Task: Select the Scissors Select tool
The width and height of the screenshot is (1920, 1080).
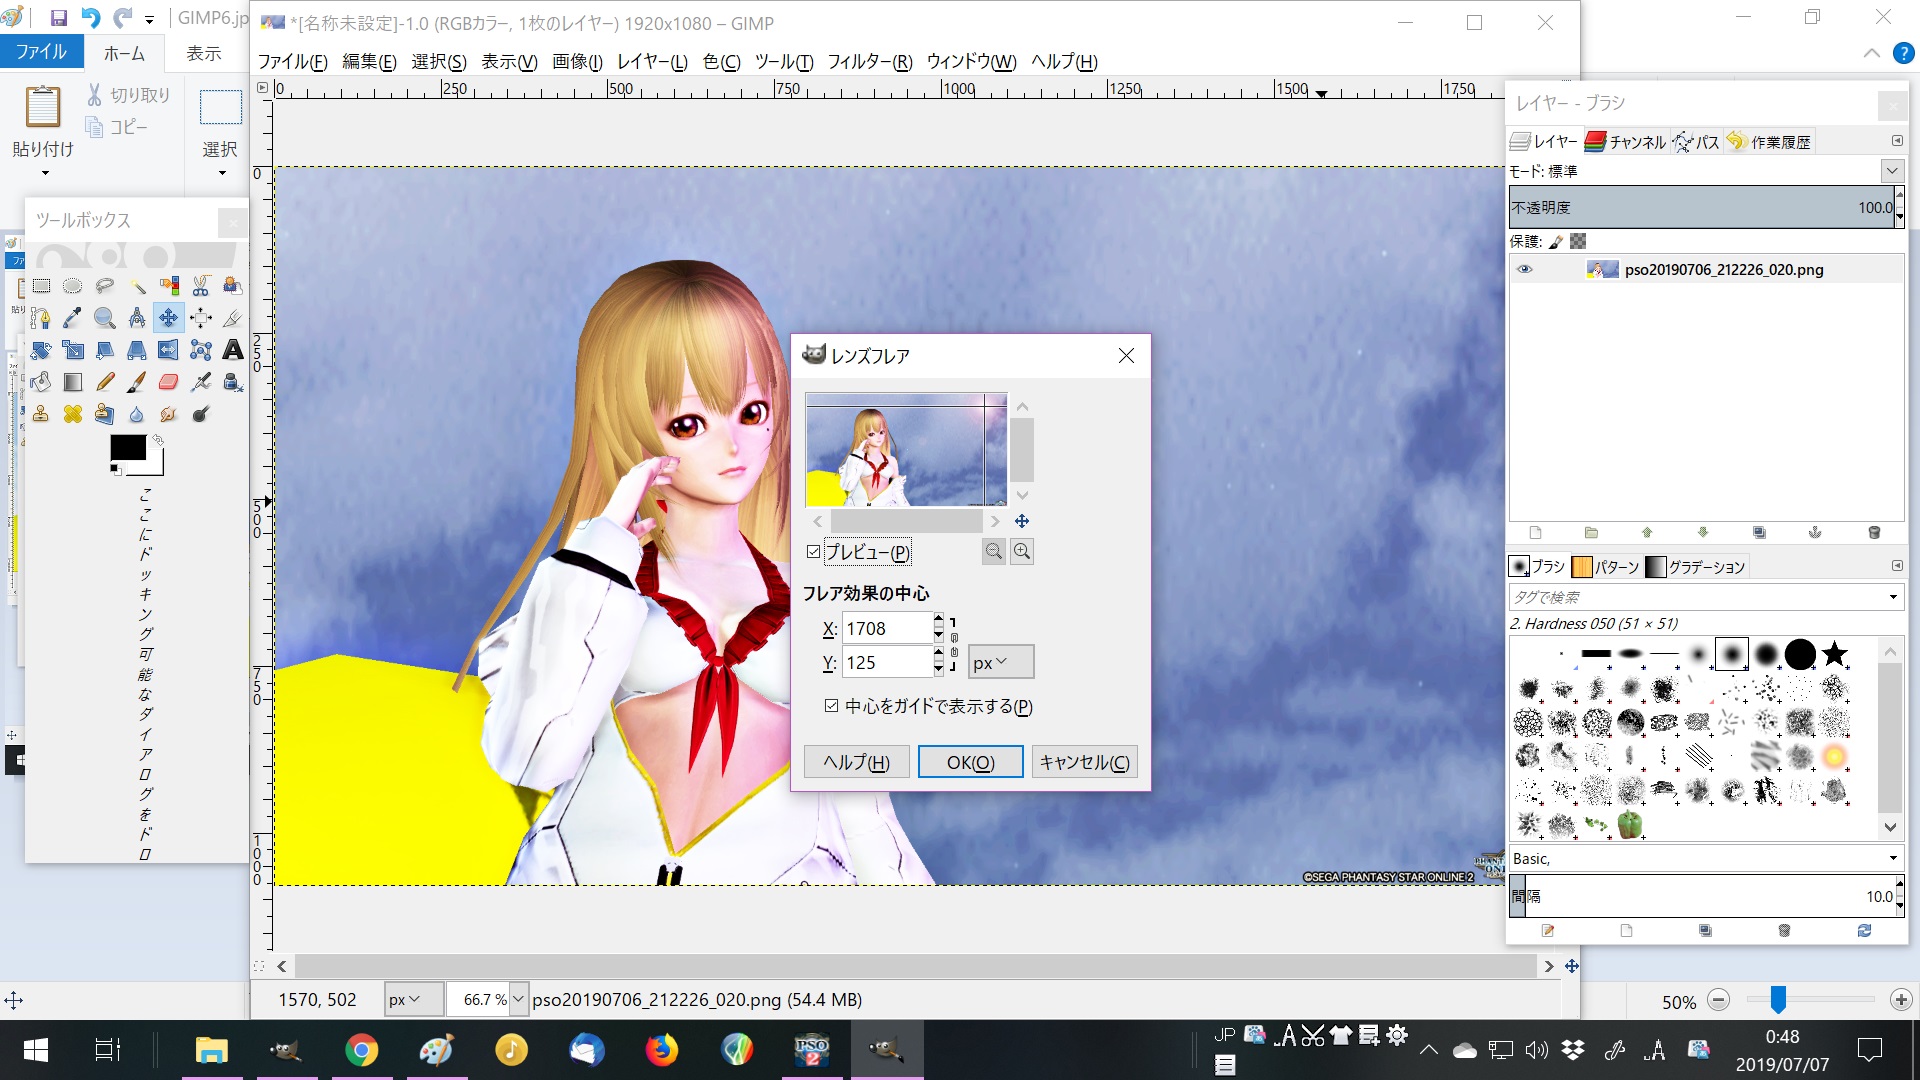Action: point(200,286)
